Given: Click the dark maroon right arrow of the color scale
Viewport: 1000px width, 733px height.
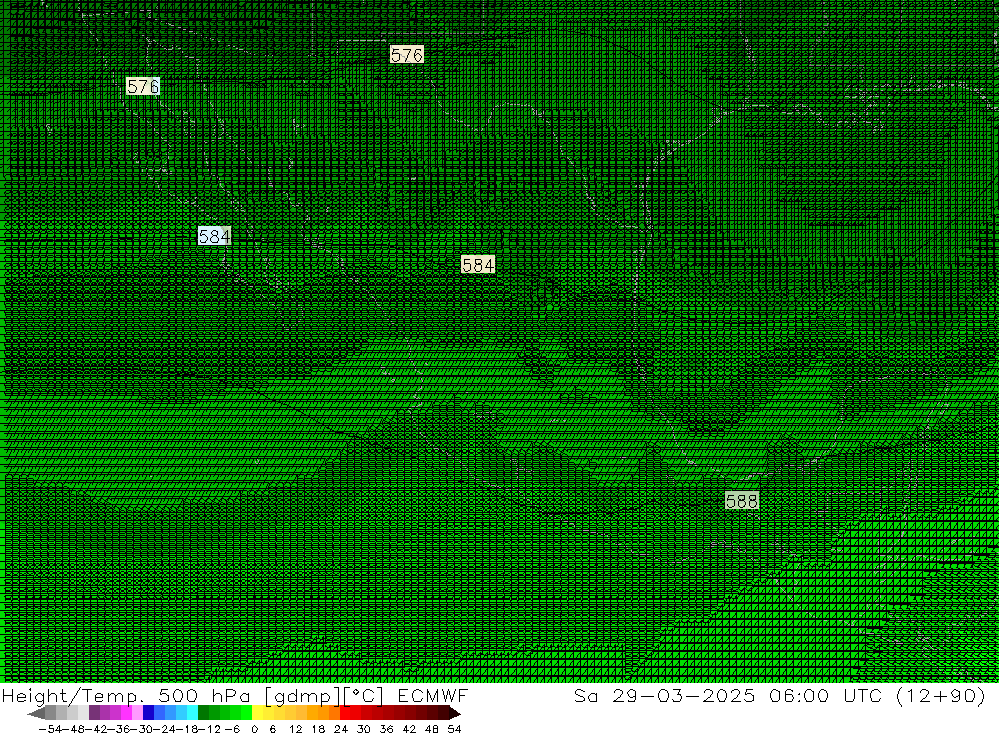Looking at the screenshot, I should pos(455,713).
